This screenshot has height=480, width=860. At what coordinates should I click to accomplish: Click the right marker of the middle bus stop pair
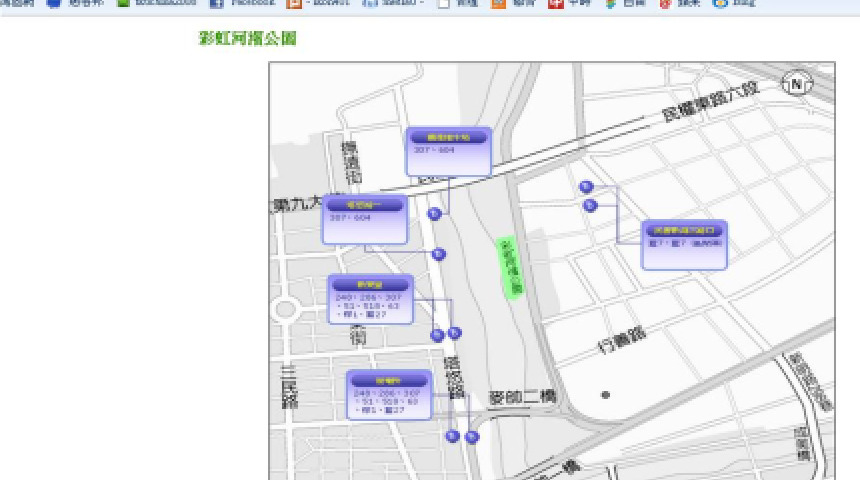pos(455,333)
